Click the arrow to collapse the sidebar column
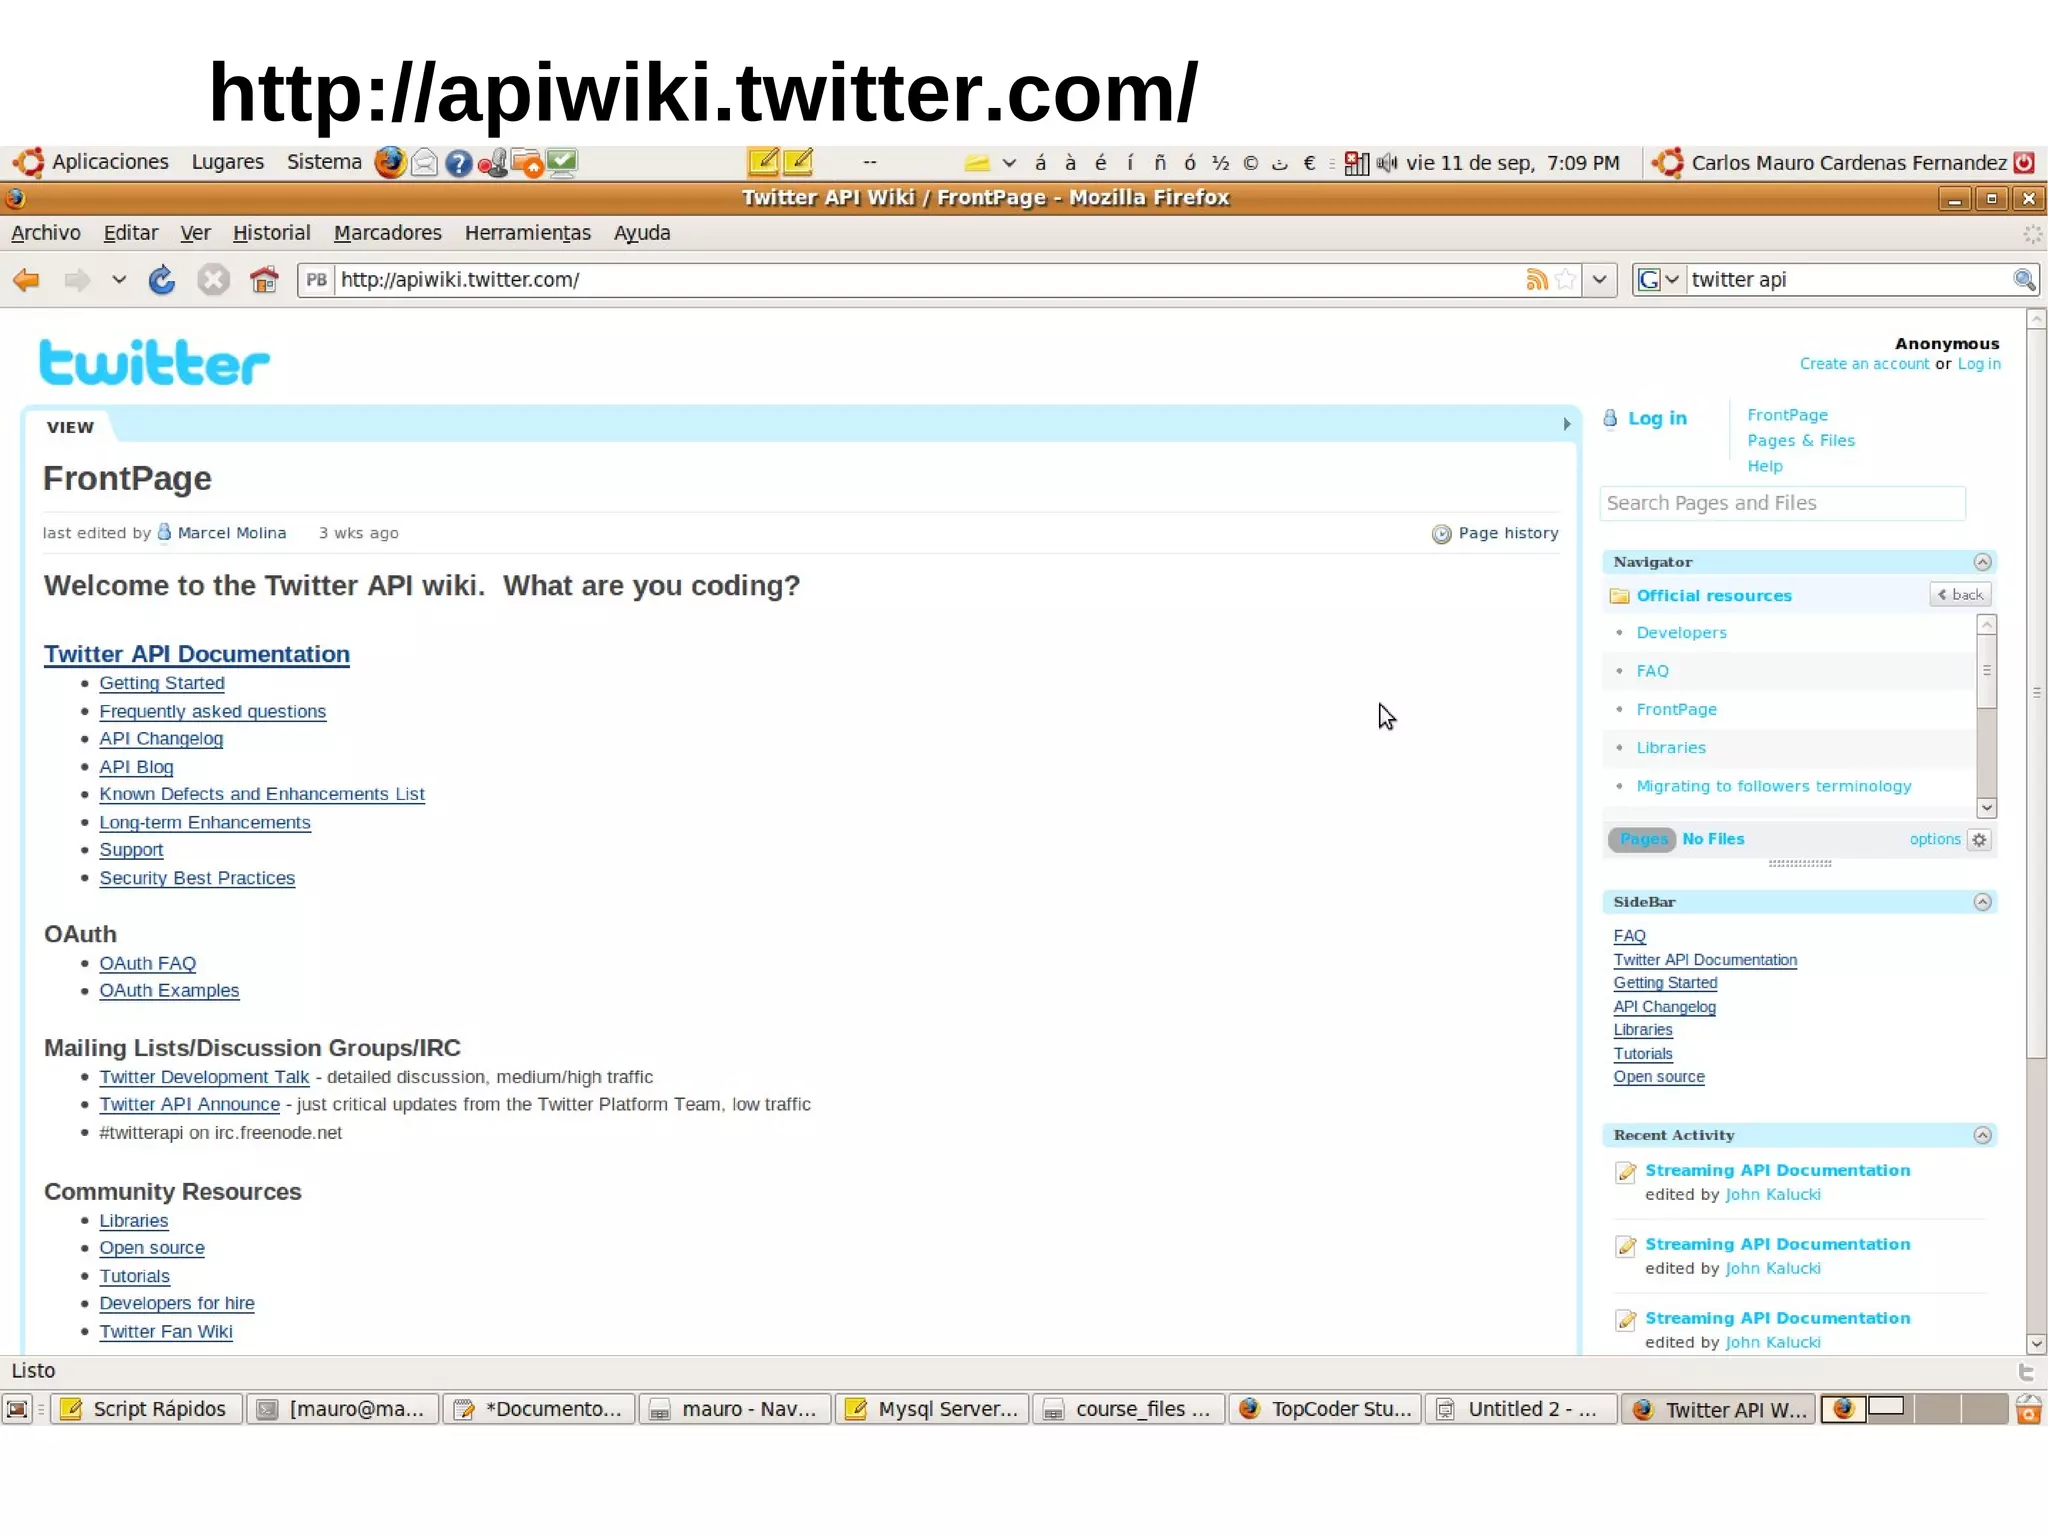Screen dimensions: 2048x1535 1567,424
